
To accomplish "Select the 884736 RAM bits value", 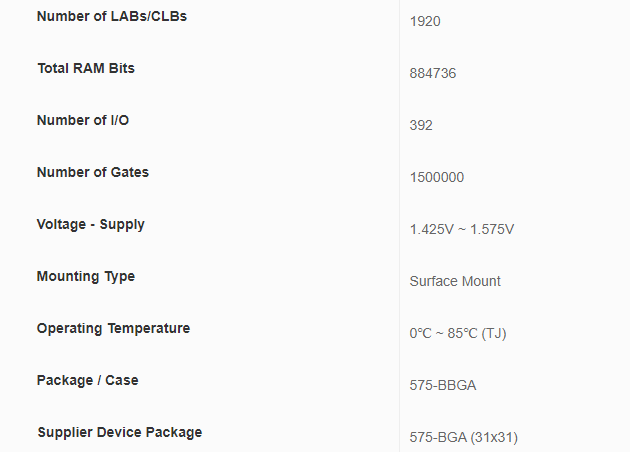I will (x=433, y=73).
